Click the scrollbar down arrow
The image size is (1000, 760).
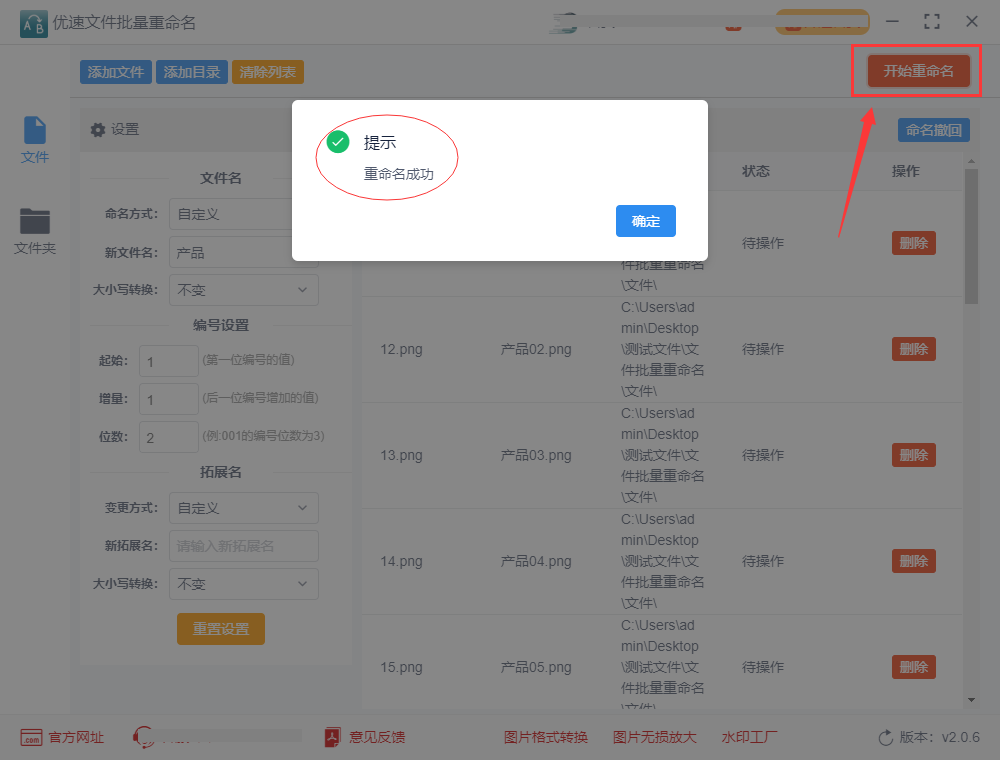pyautogui.click(x=971, y=700)
